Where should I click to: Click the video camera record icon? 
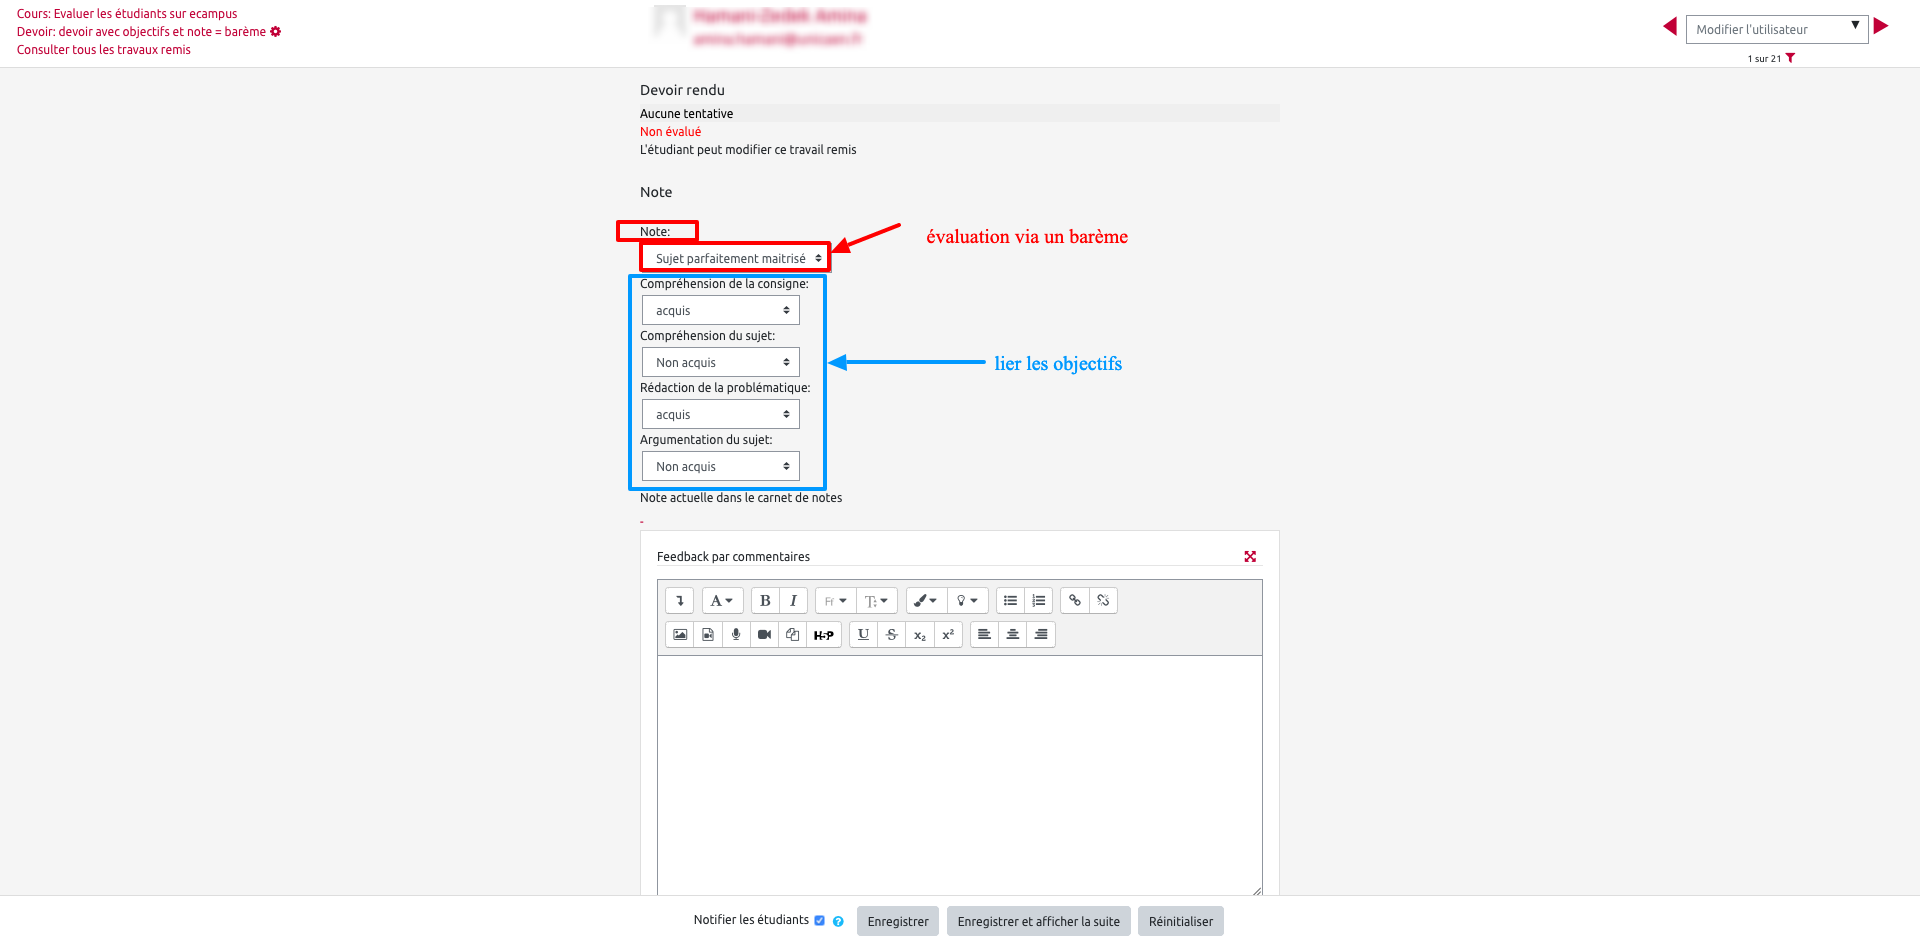pos(764,635)
